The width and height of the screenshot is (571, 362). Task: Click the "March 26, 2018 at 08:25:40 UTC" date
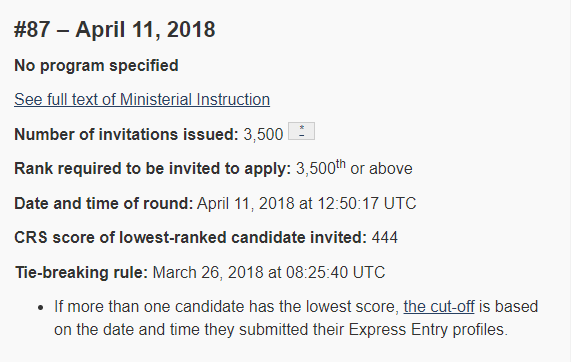(x=269, y=272)
